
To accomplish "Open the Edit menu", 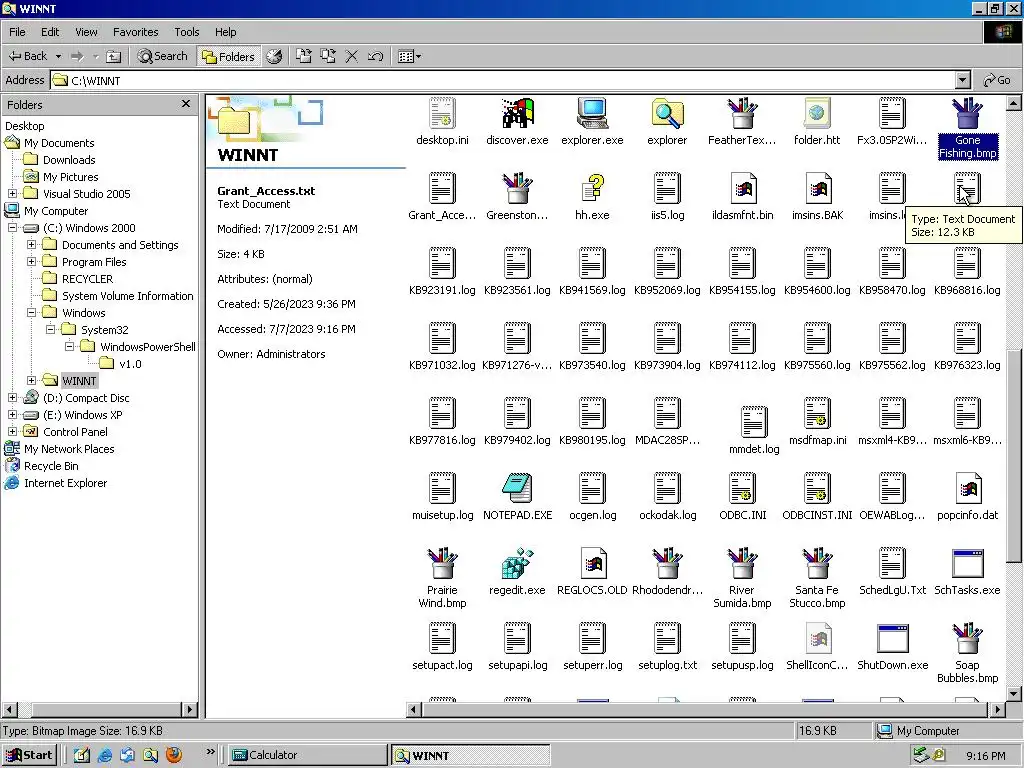I will pyautogui.click(x=50, y=32).
